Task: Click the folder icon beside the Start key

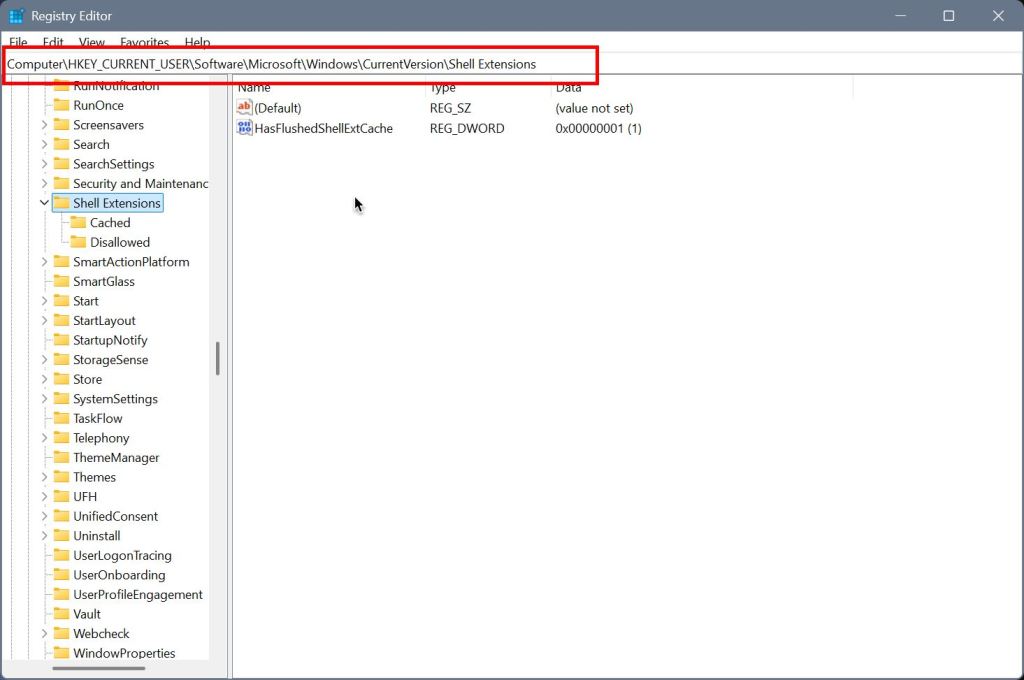Action: (x=61, y=301)
